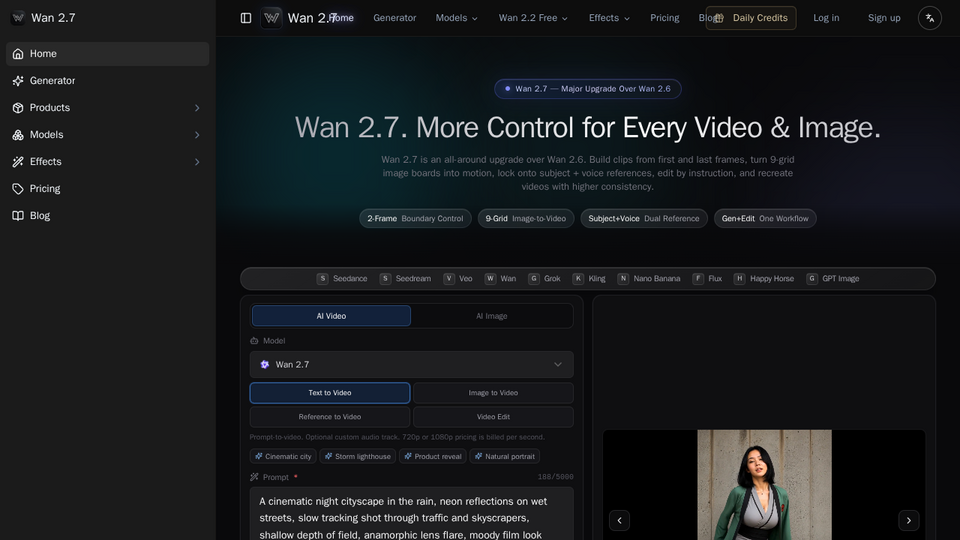
Task: Select the Nano Banana model shortcut
Action: [649, 279]
